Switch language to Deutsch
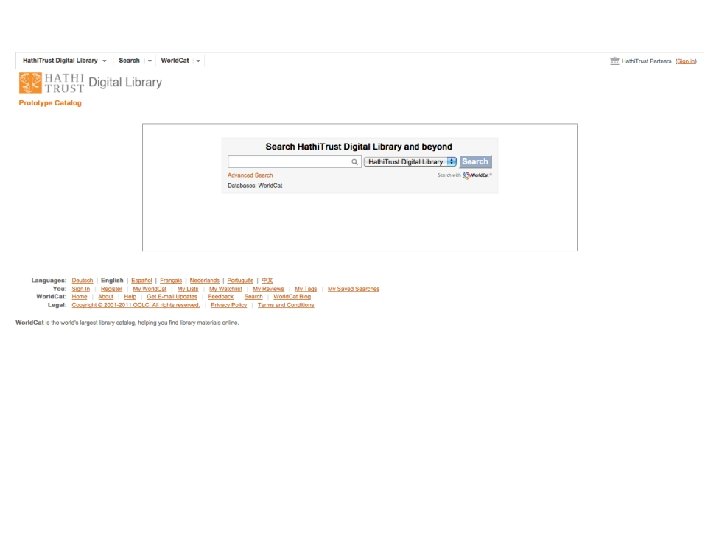 83,281
